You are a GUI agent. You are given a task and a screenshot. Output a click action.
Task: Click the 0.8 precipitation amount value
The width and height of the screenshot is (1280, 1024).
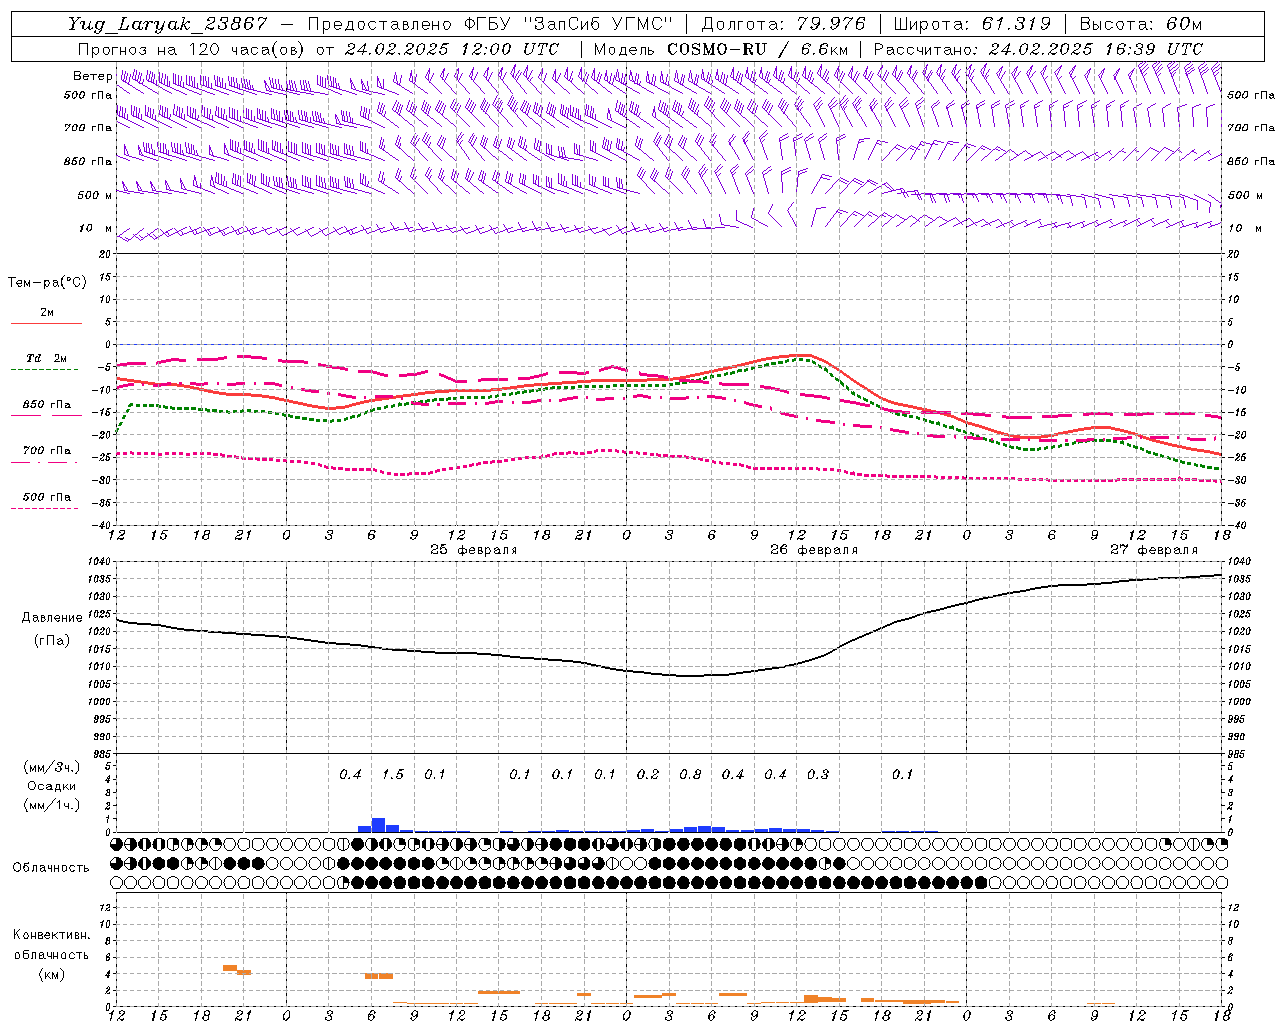click(x=690, y=775)
